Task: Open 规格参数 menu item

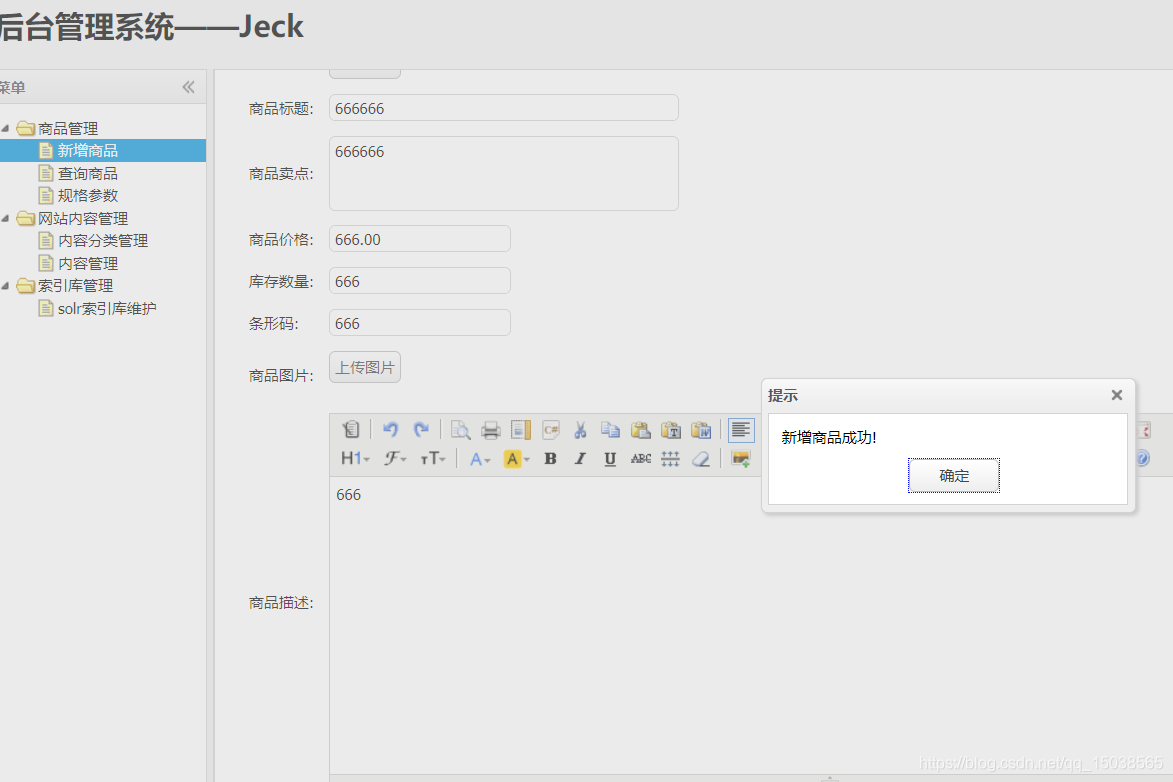Action: (x=88, y=196)
